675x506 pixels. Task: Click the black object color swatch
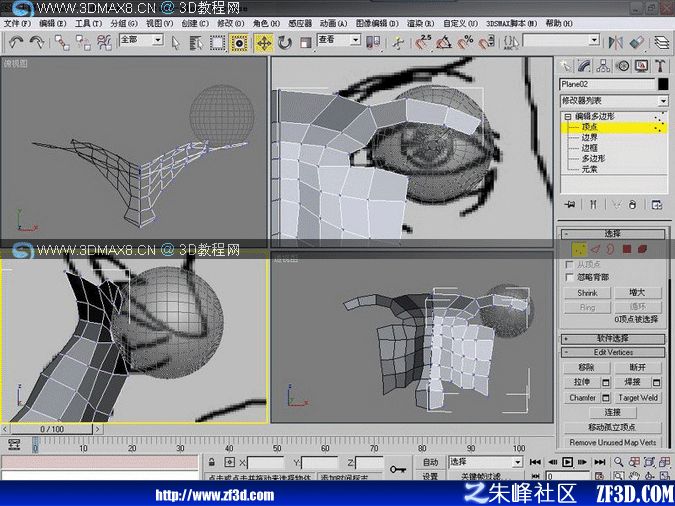[x=663, y=84]
